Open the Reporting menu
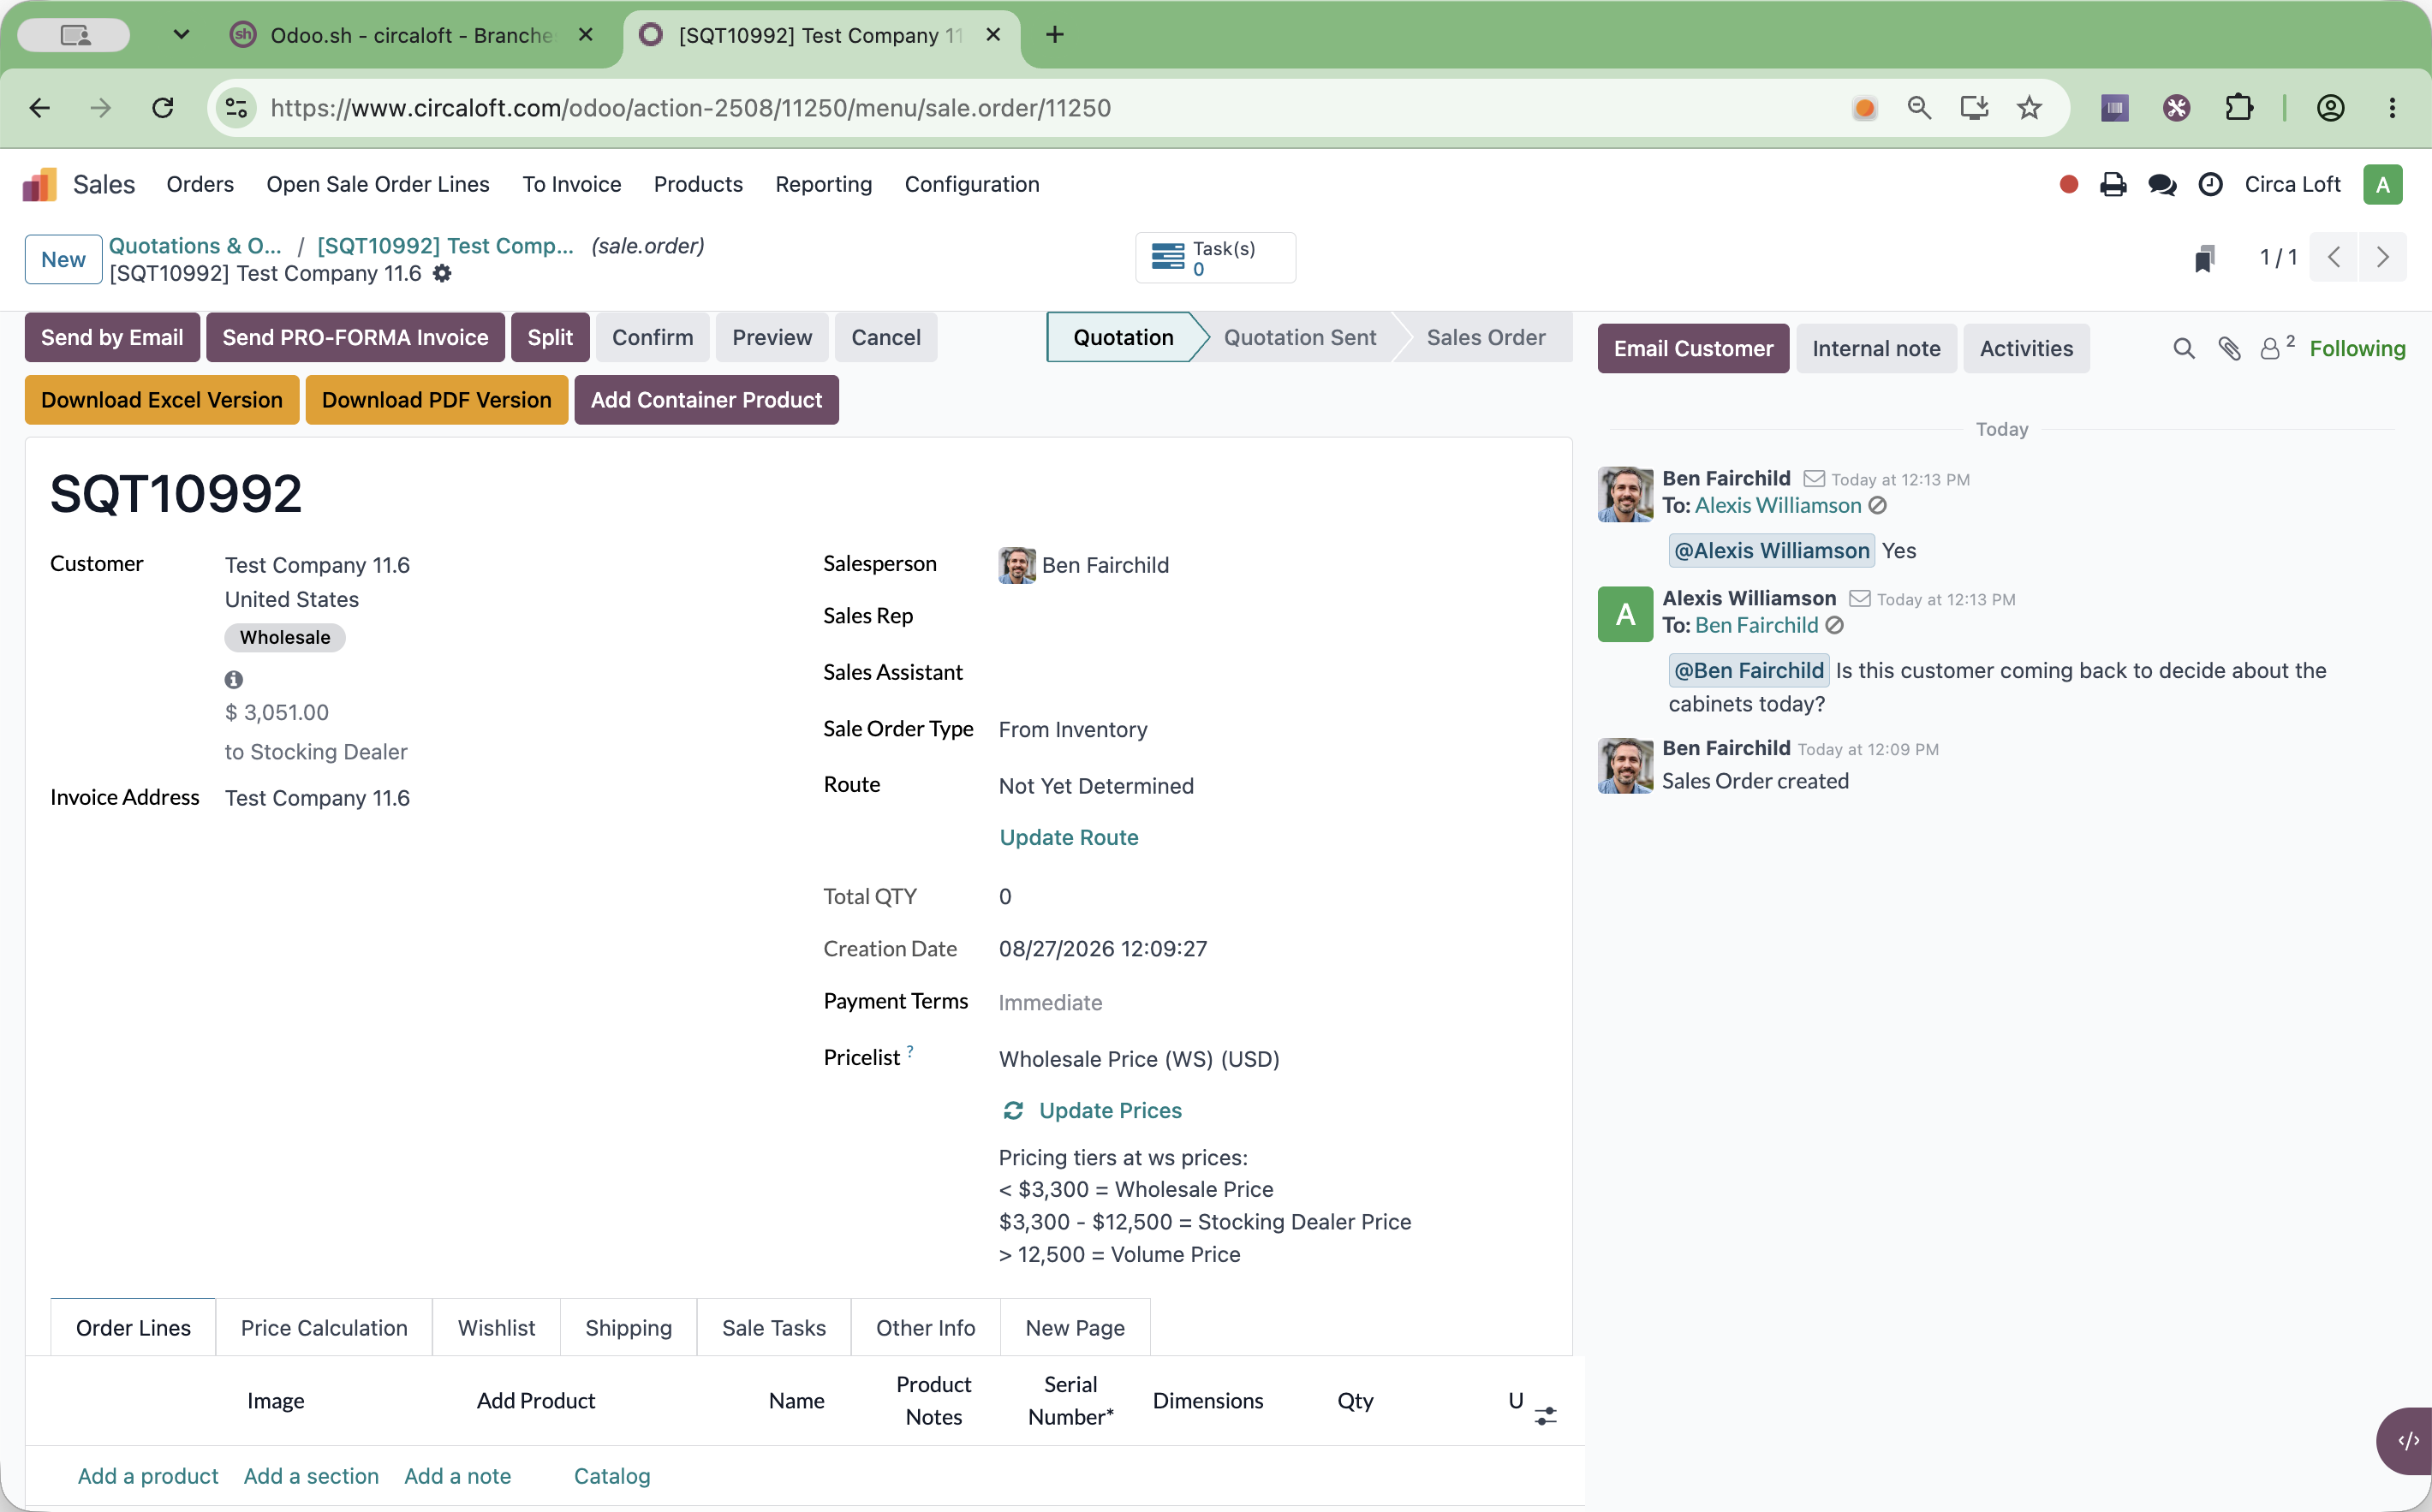 click(x=824, y=184)
